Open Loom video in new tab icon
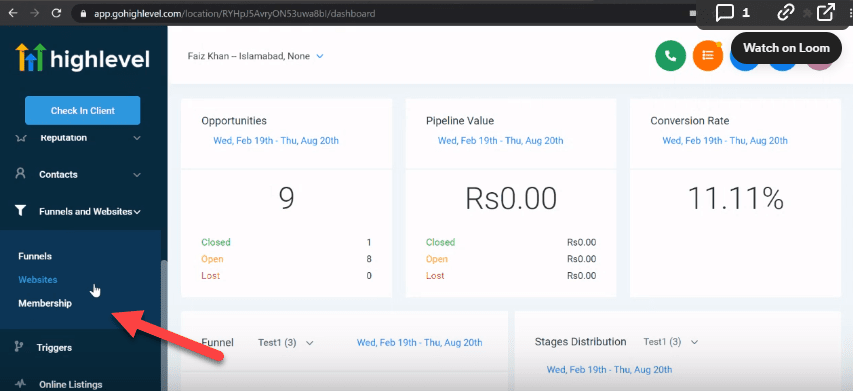 coord(826,13)
